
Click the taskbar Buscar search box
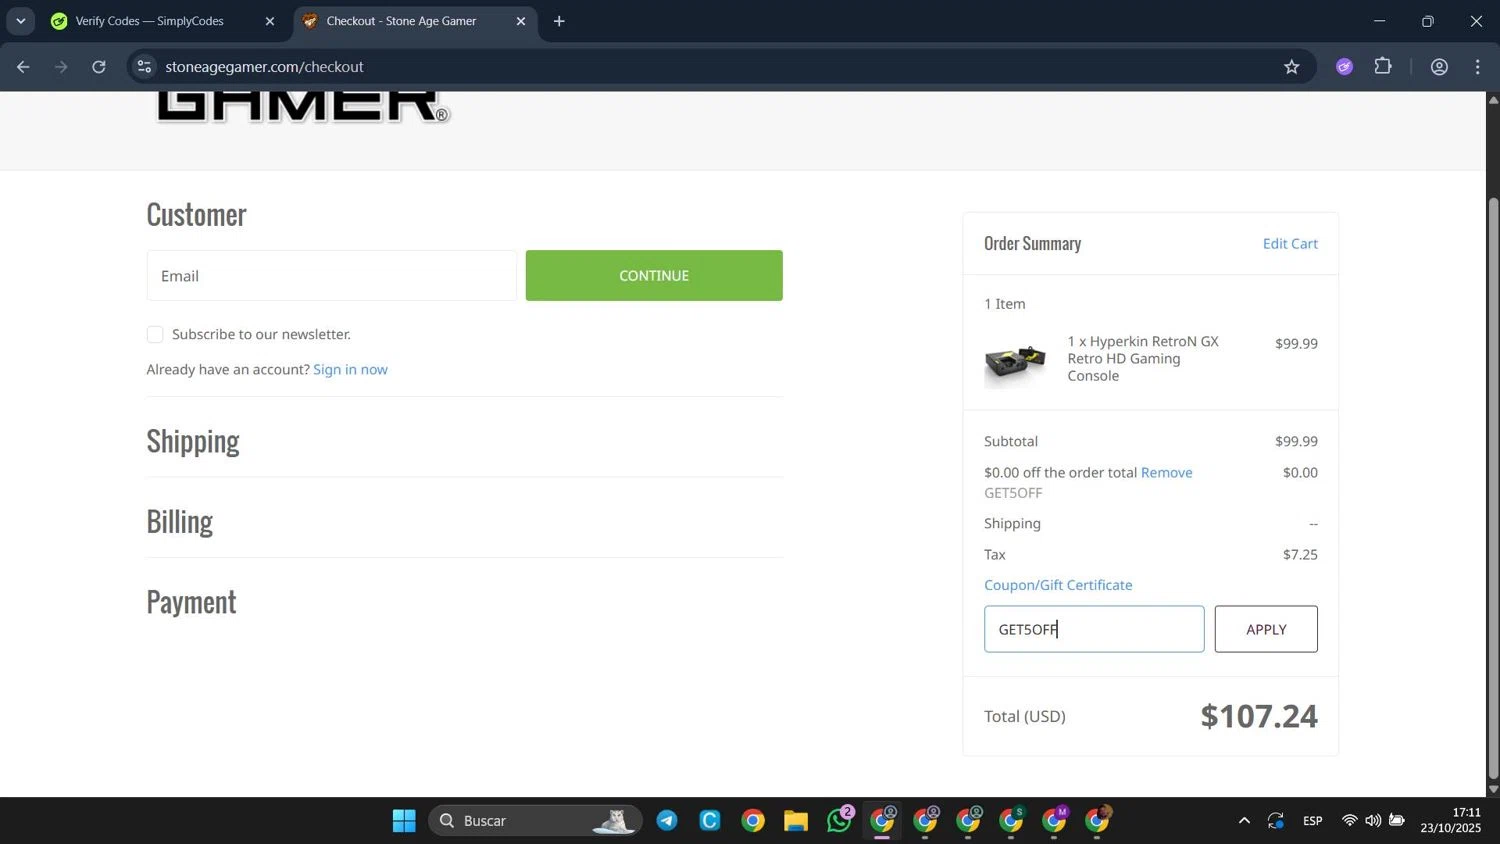535,821
